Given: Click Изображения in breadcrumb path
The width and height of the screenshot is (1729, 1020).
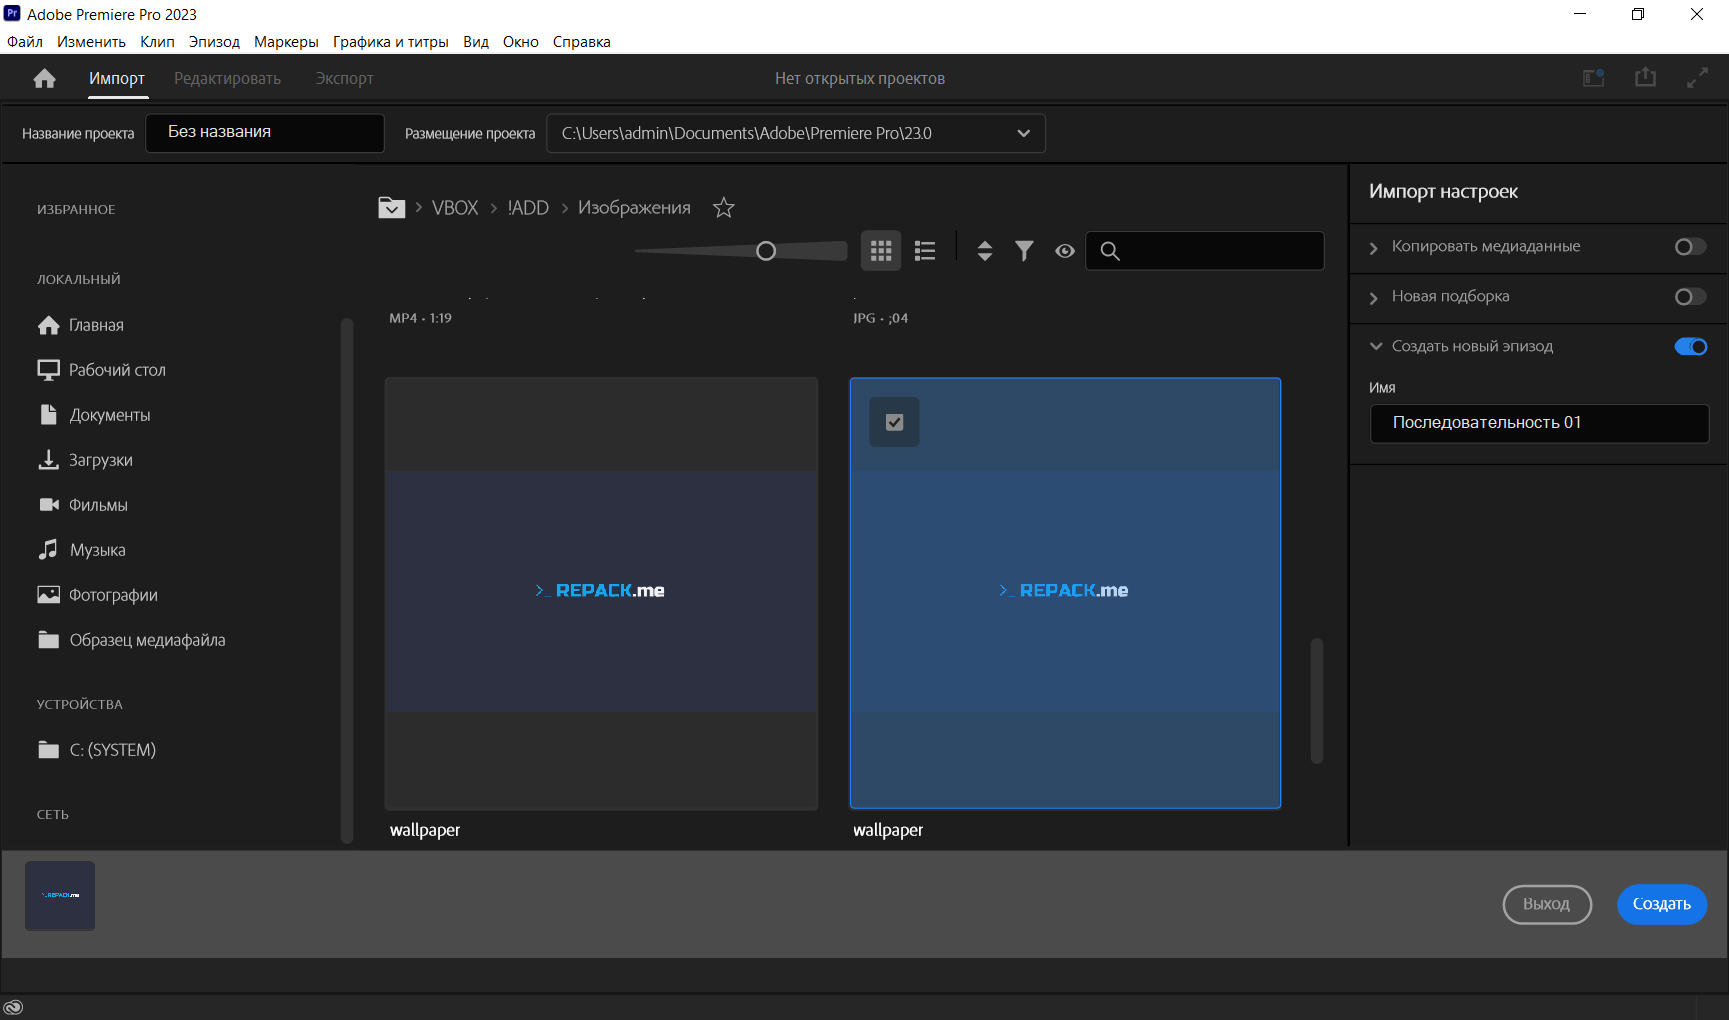Looking at the screenshot, I should click(x=634, y=208).
